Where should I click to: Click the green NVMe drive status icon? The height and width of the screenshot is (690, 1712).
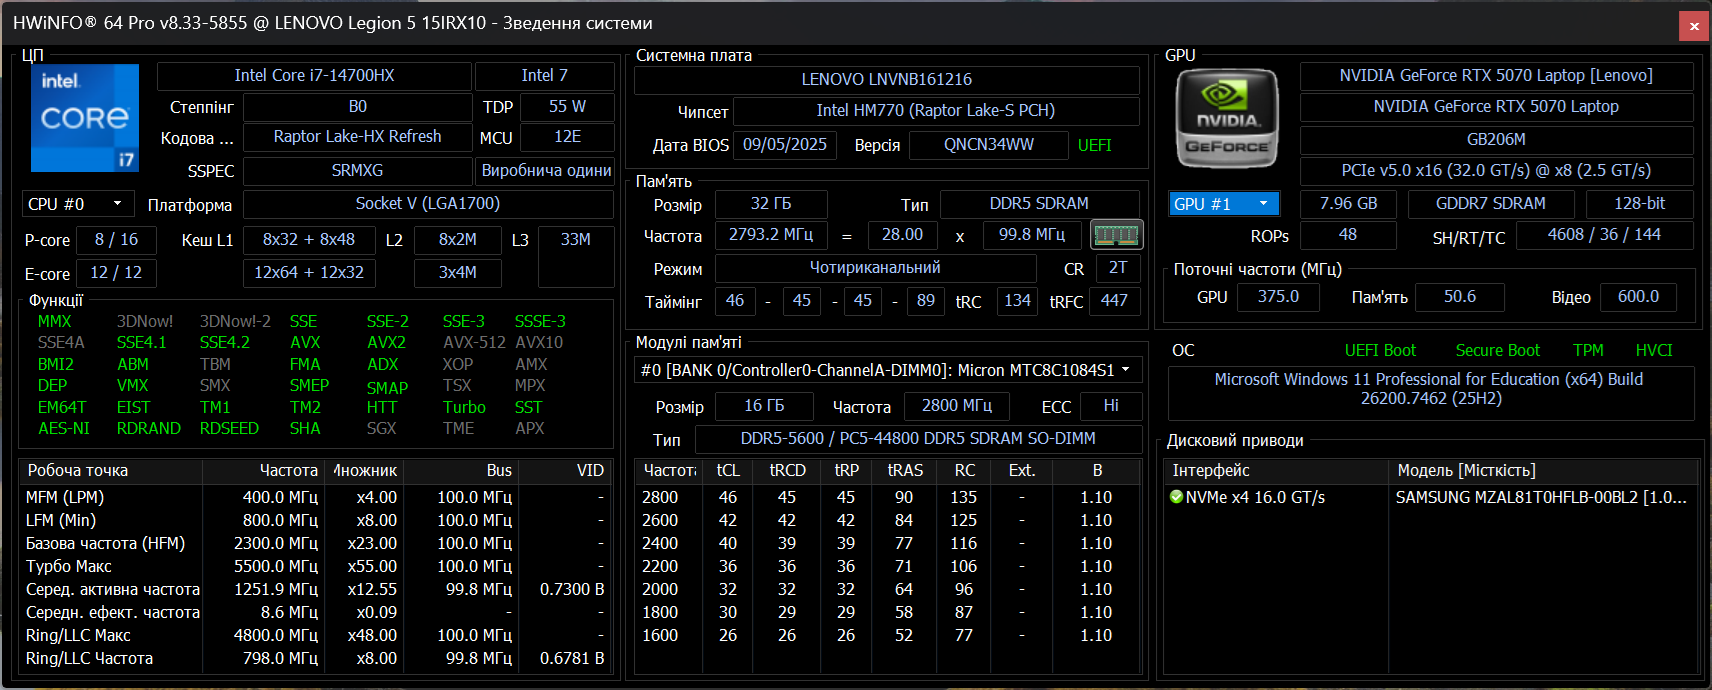[x=1176, y=497]
